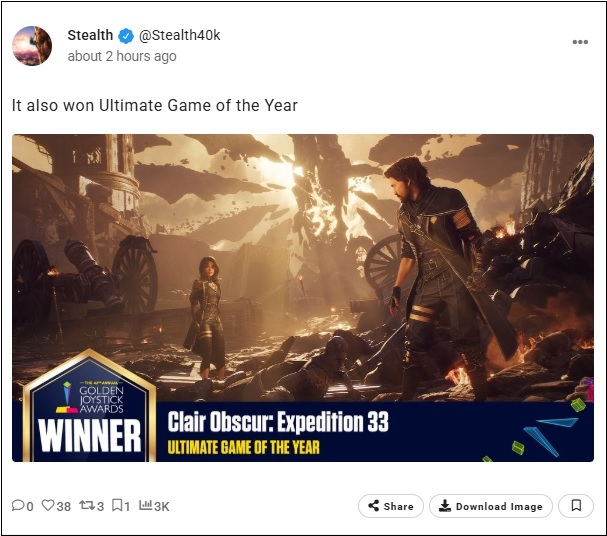Open the @Stealth40k handle link

point(179,35)
